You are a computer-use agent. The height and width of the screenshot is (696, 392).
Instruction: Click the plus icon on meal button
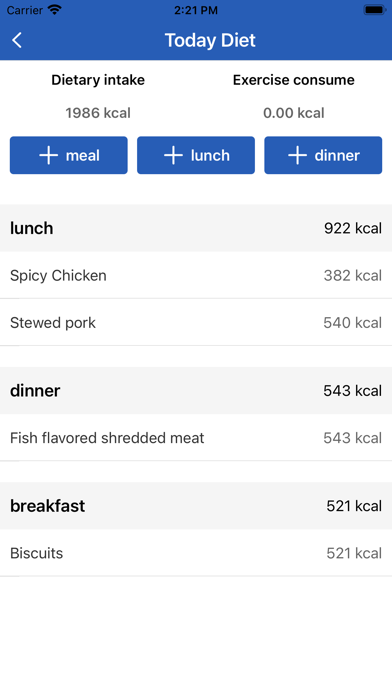point(48,155)
